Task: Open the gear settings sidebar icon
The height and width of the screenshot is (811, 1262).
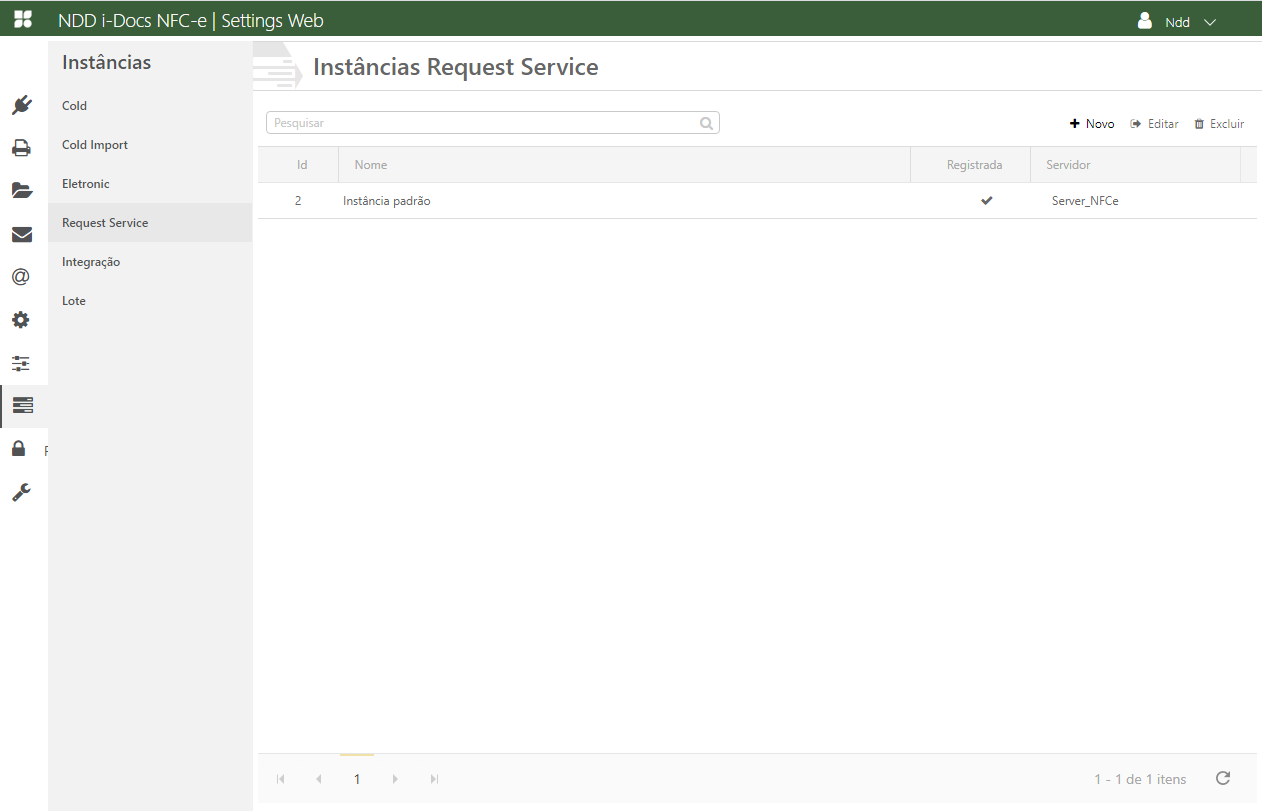Action: point(21,320)
